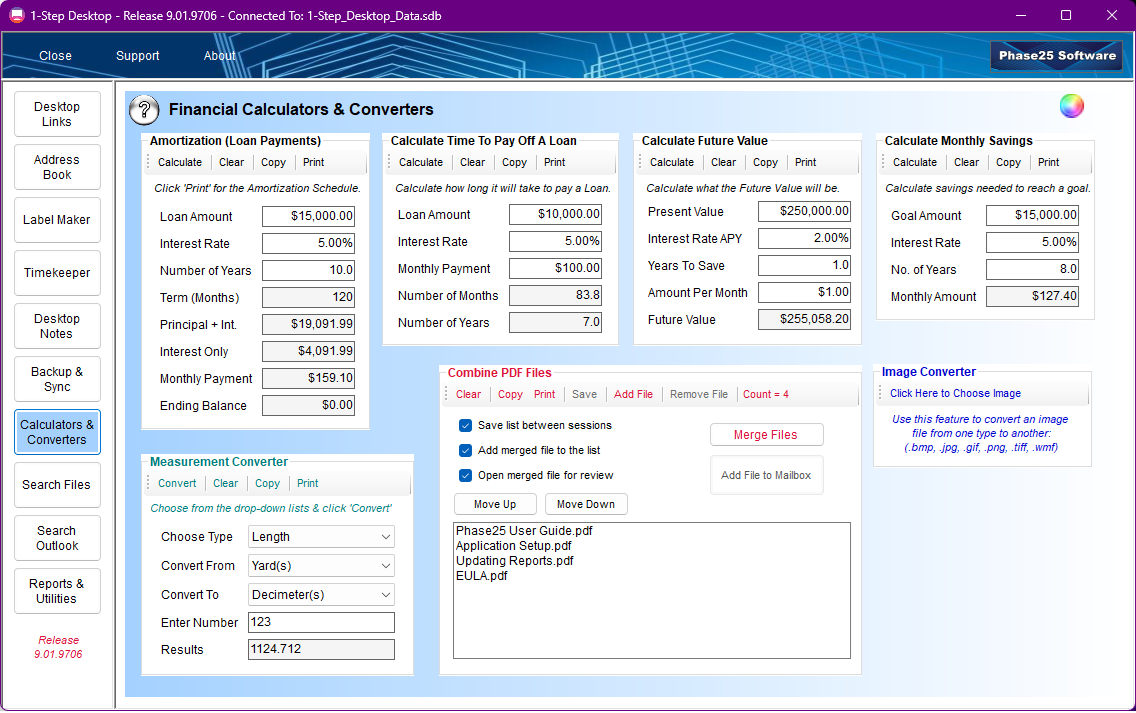Open the About menu
The height and width of the screenshot is (713, 1136).
(219, 56)
